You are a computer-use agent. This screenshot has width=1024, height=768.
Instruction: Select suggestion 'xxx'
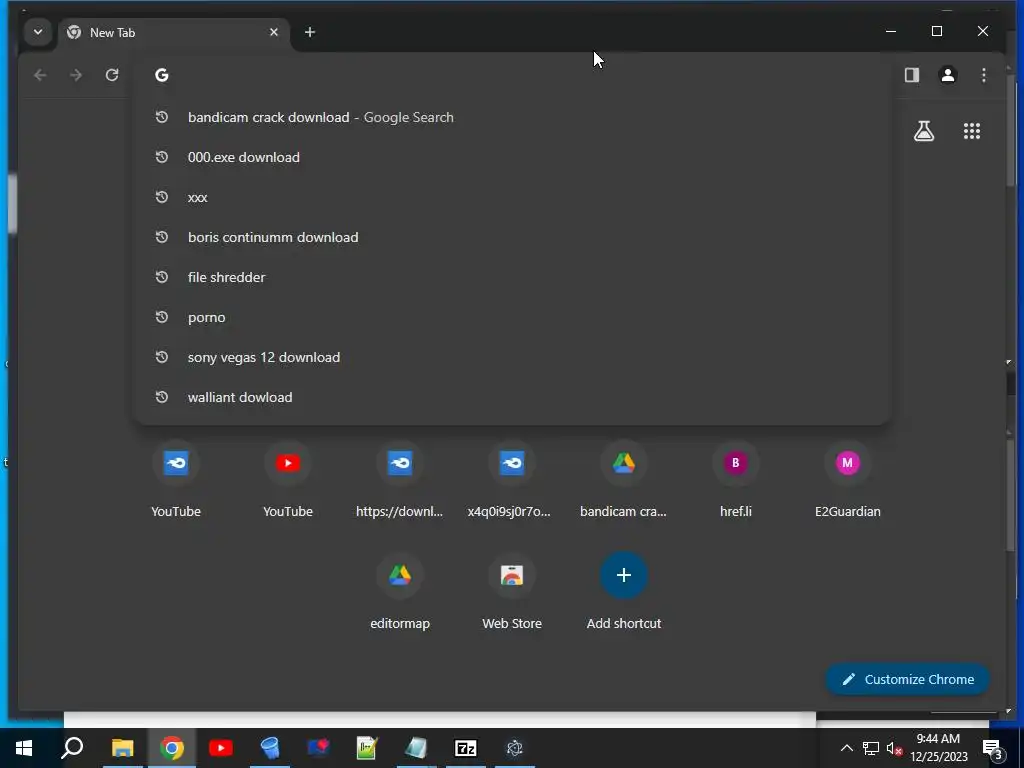tap(513, 197)
